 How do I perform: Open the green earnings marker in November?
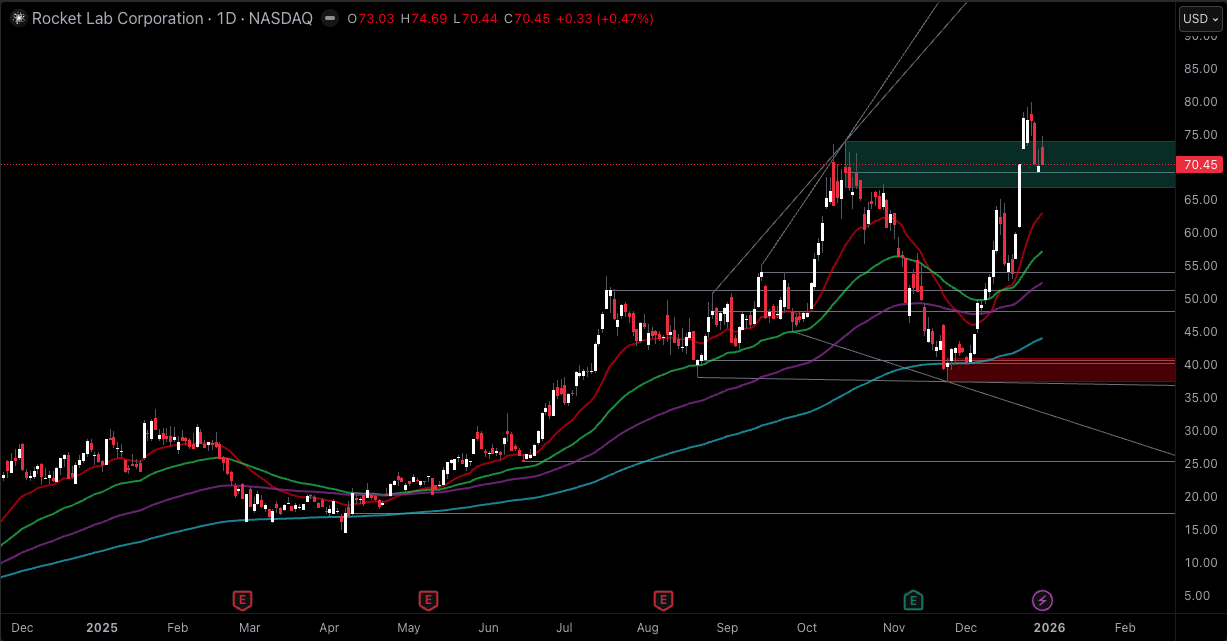coord(913,600)
